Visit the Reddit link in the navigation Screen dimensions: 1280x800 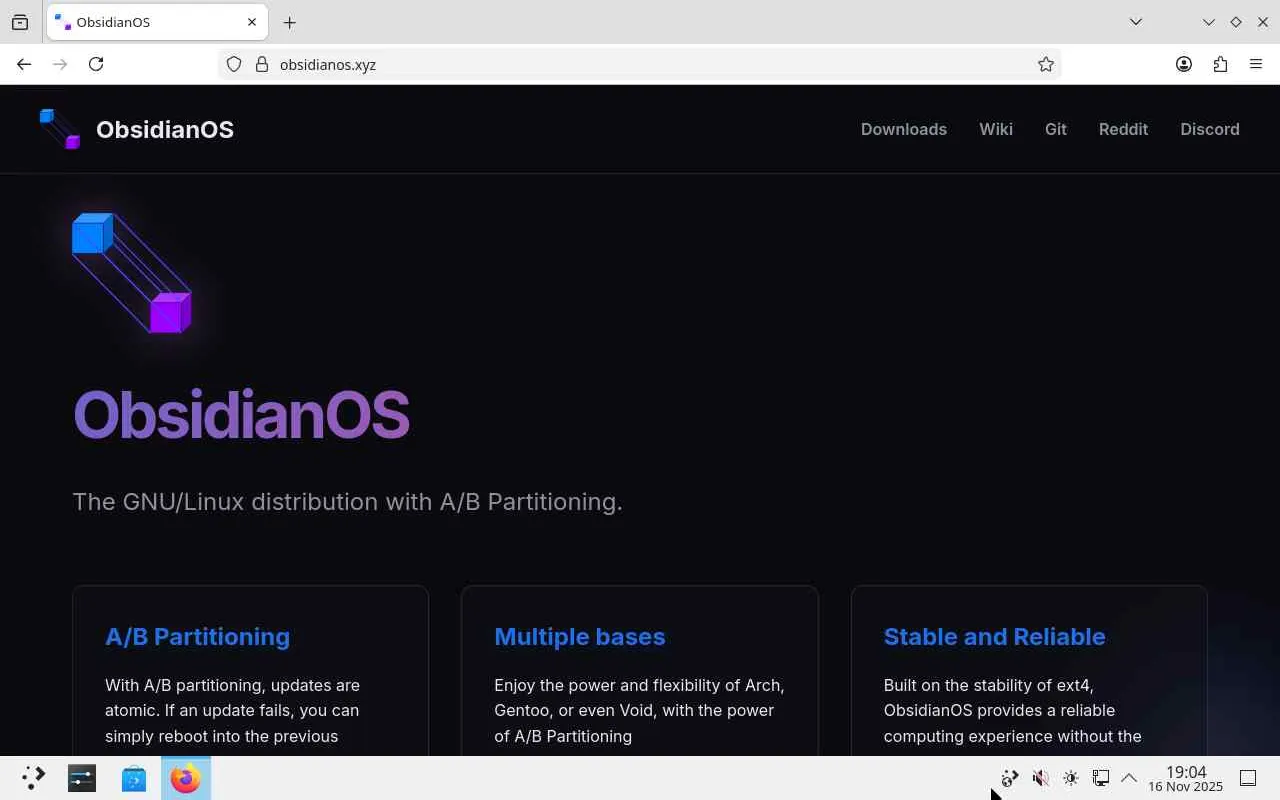pos(1123,129)
